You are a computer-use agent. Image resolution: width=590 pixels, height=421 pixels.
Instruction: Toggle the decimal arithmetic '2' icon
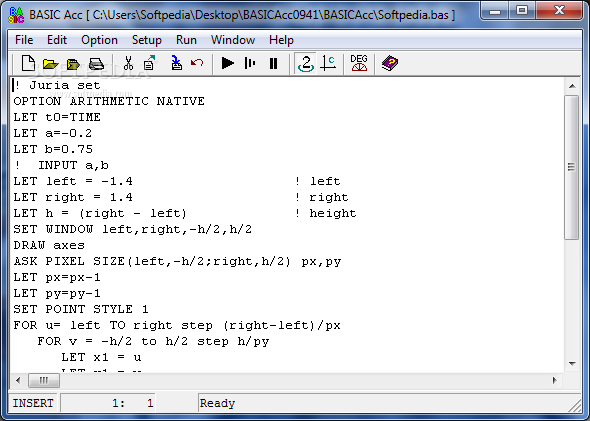point(306,63)
